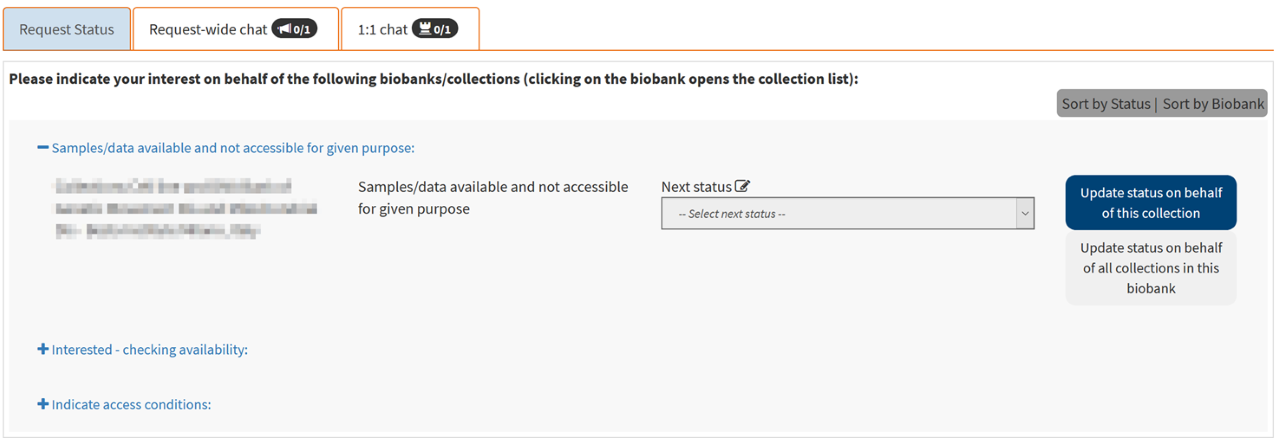Click the megaphone badge on Request-wide chat
Screen dimensions: 1280x438
click(294, 29)
